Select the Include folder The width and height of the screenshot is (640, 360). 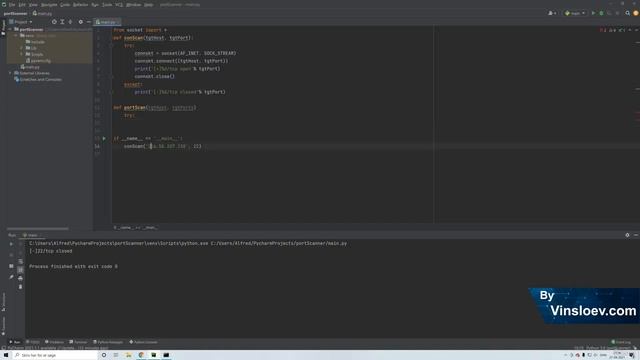35,42
